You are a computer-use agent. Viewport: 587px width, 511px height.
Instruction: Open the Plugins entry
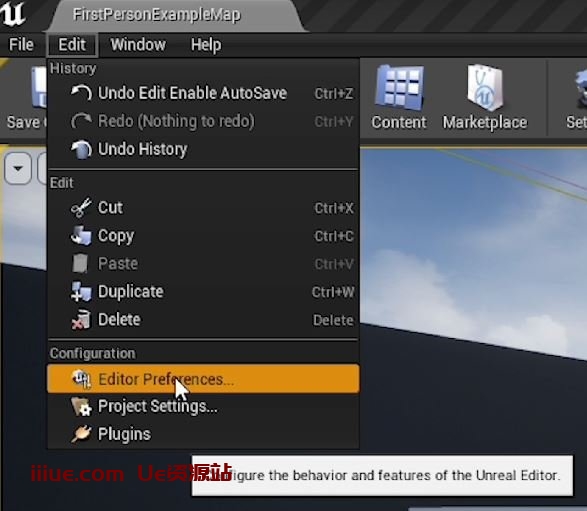pos(204,434)
